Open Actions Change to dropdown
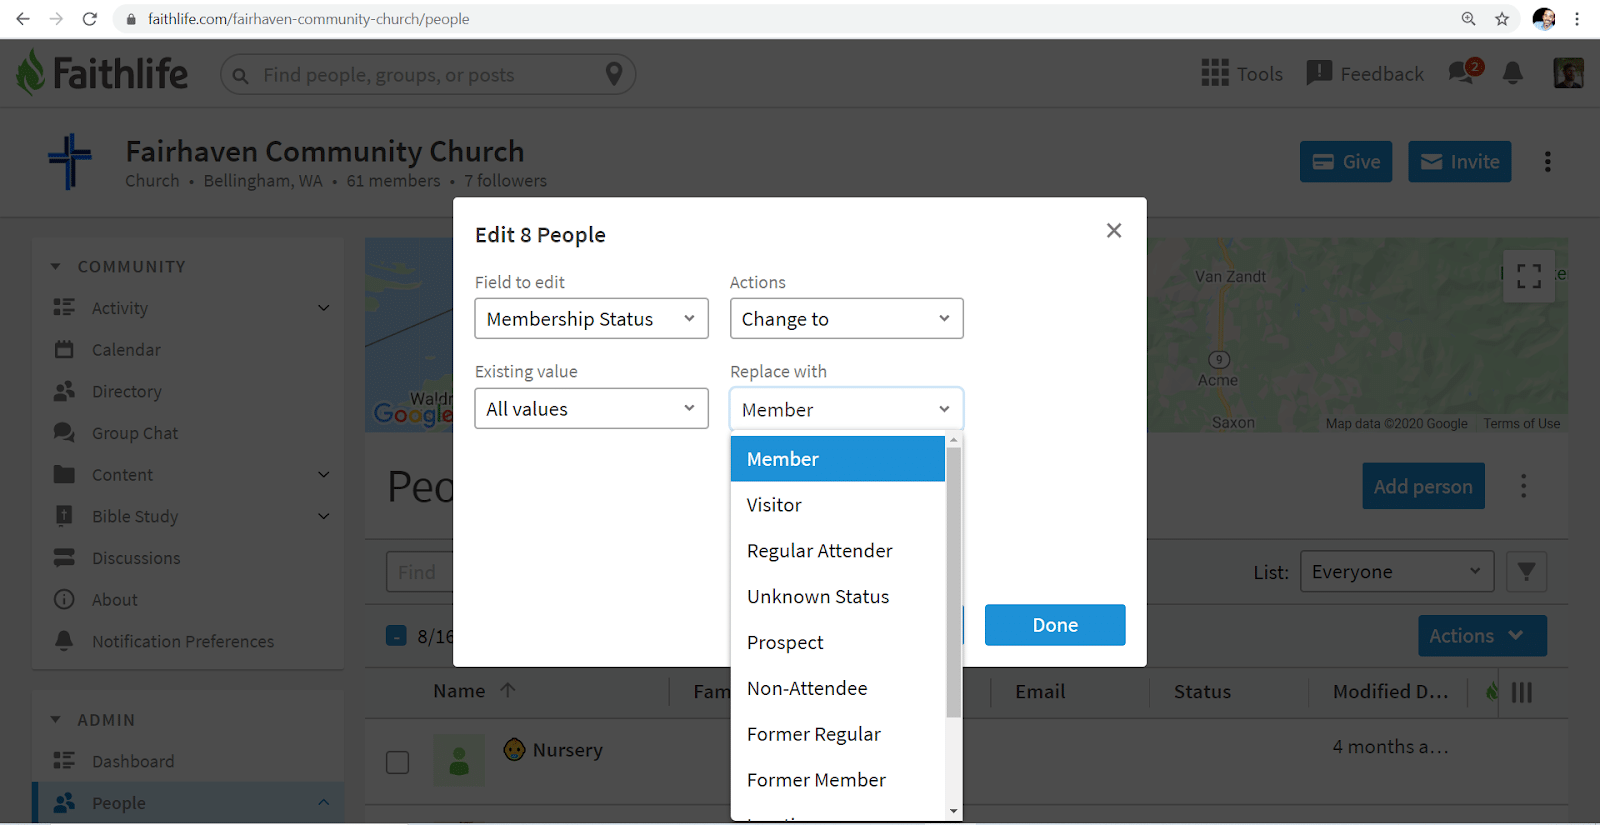1600x825 pixels. click(x=846, y=319)
